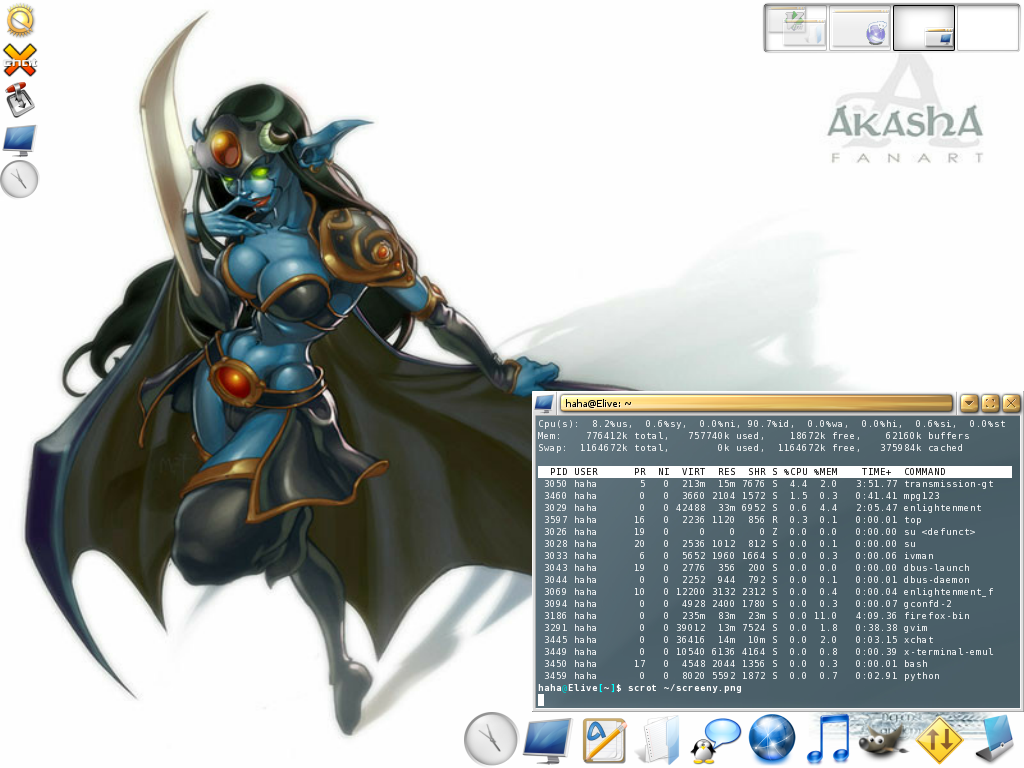Toggle fullscreen with the terminal maximize button
1024x768 pixels.
click(989, 403)
